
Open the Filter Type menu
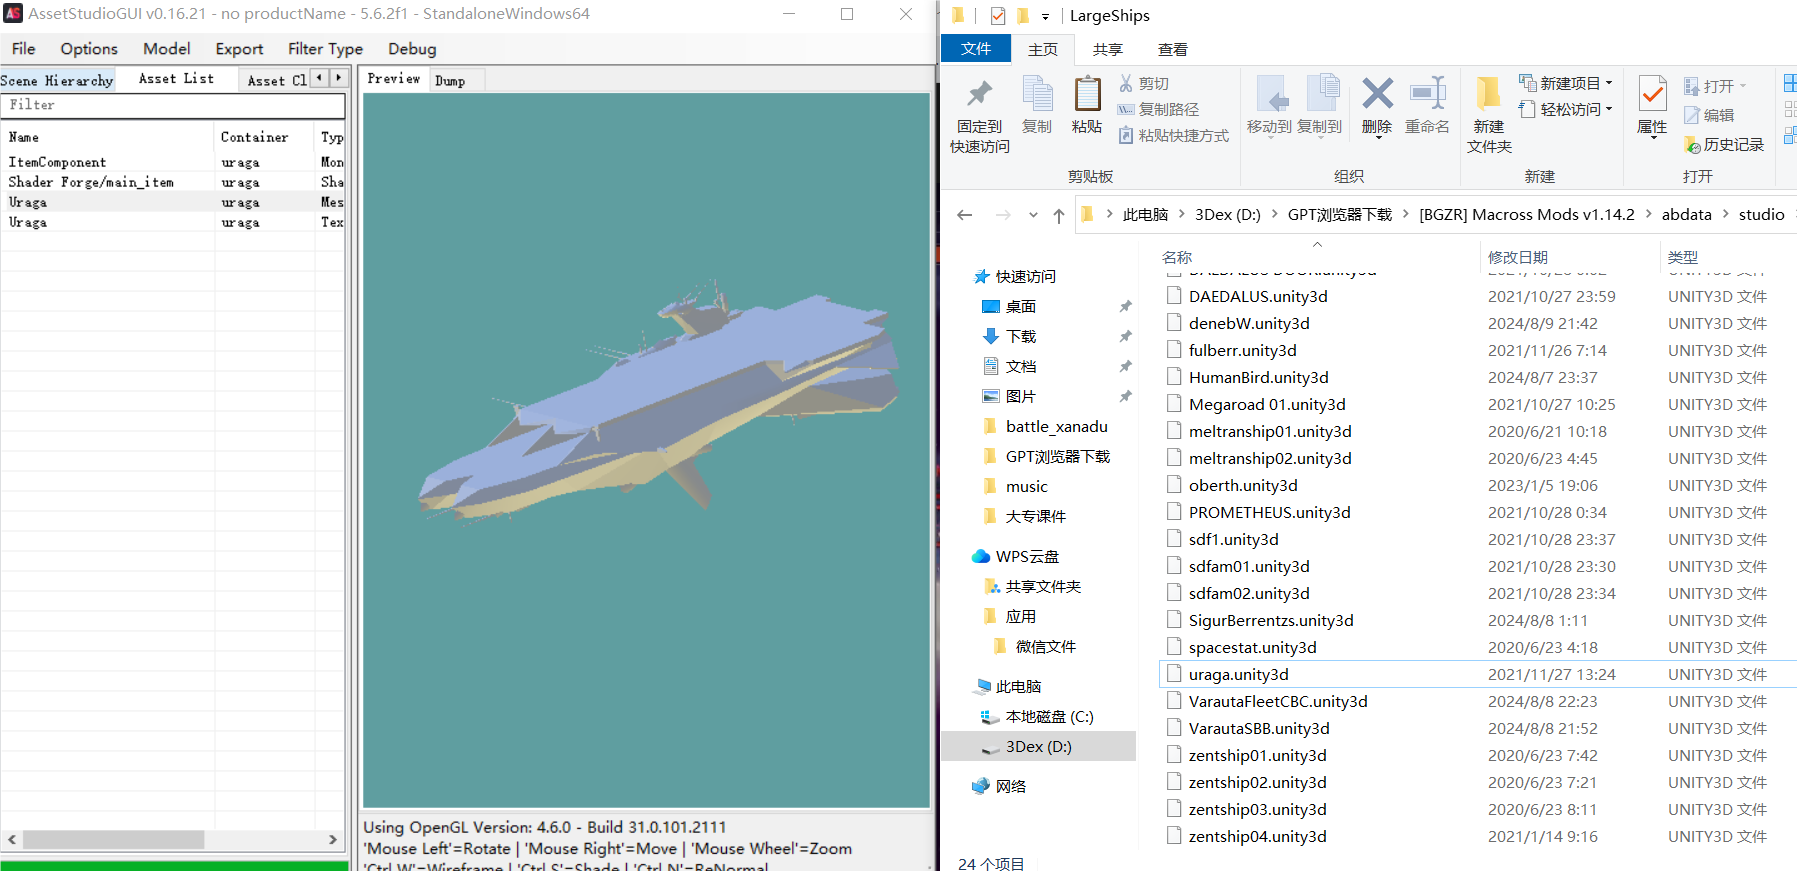pos(325,48)
